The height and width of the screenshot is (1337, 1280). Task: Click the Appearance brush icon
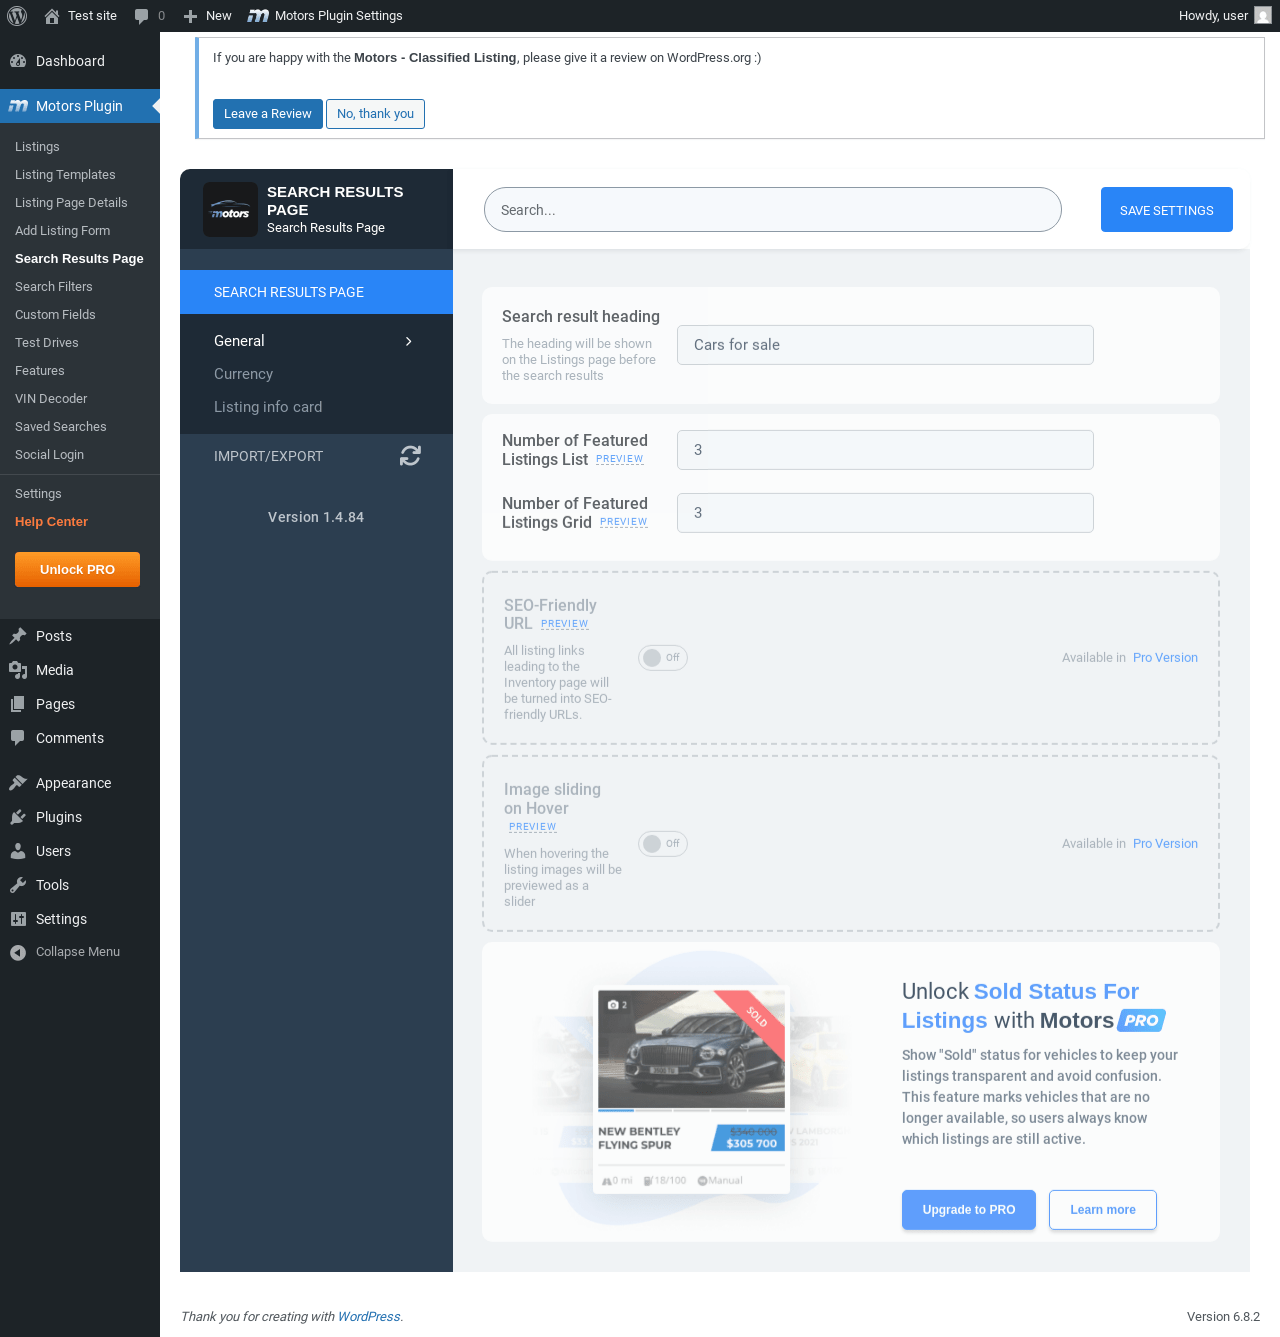(18, 783)
